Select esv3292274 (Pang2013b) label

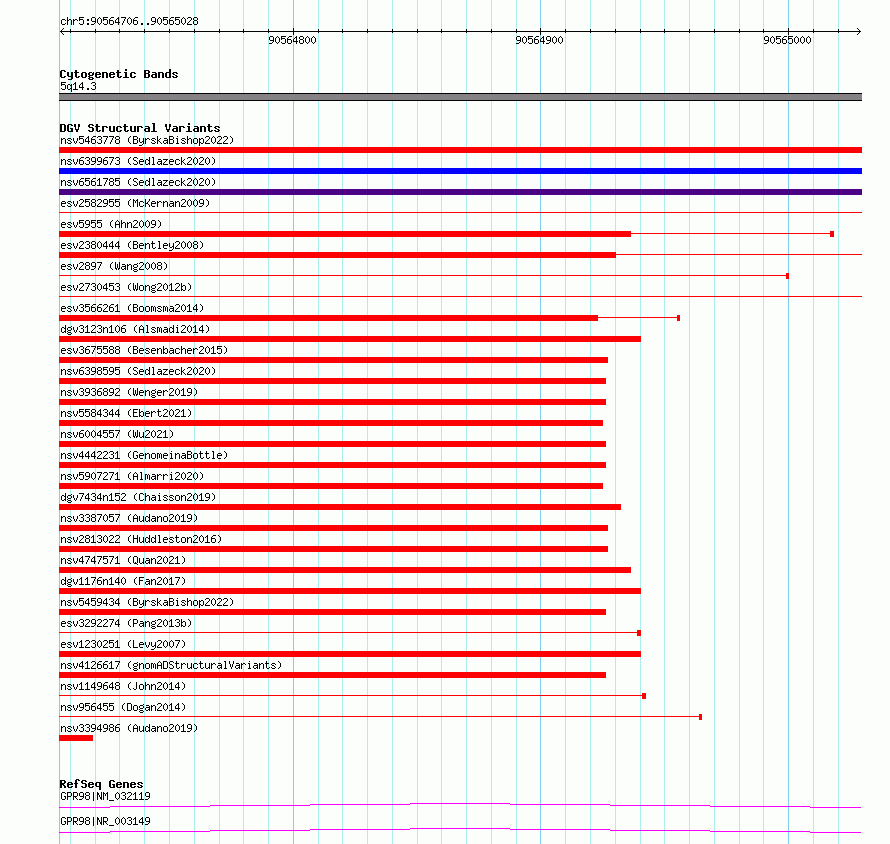pos(126,623)
